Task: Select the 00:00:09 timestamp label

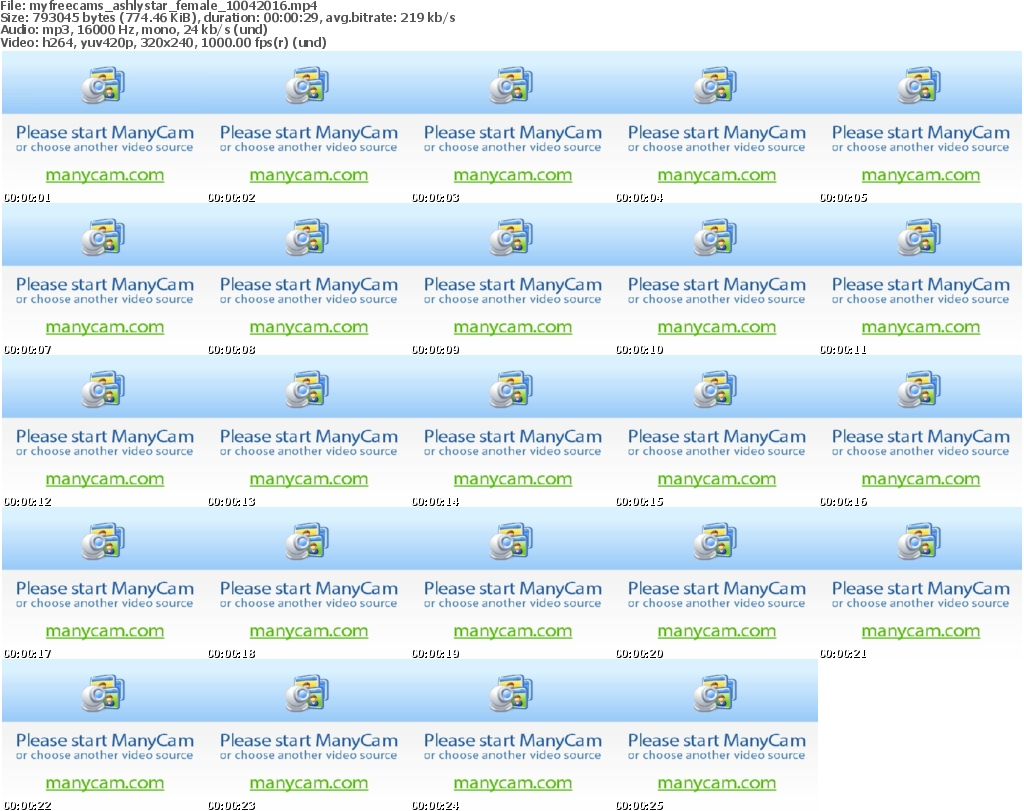Action: coord(436,350)
